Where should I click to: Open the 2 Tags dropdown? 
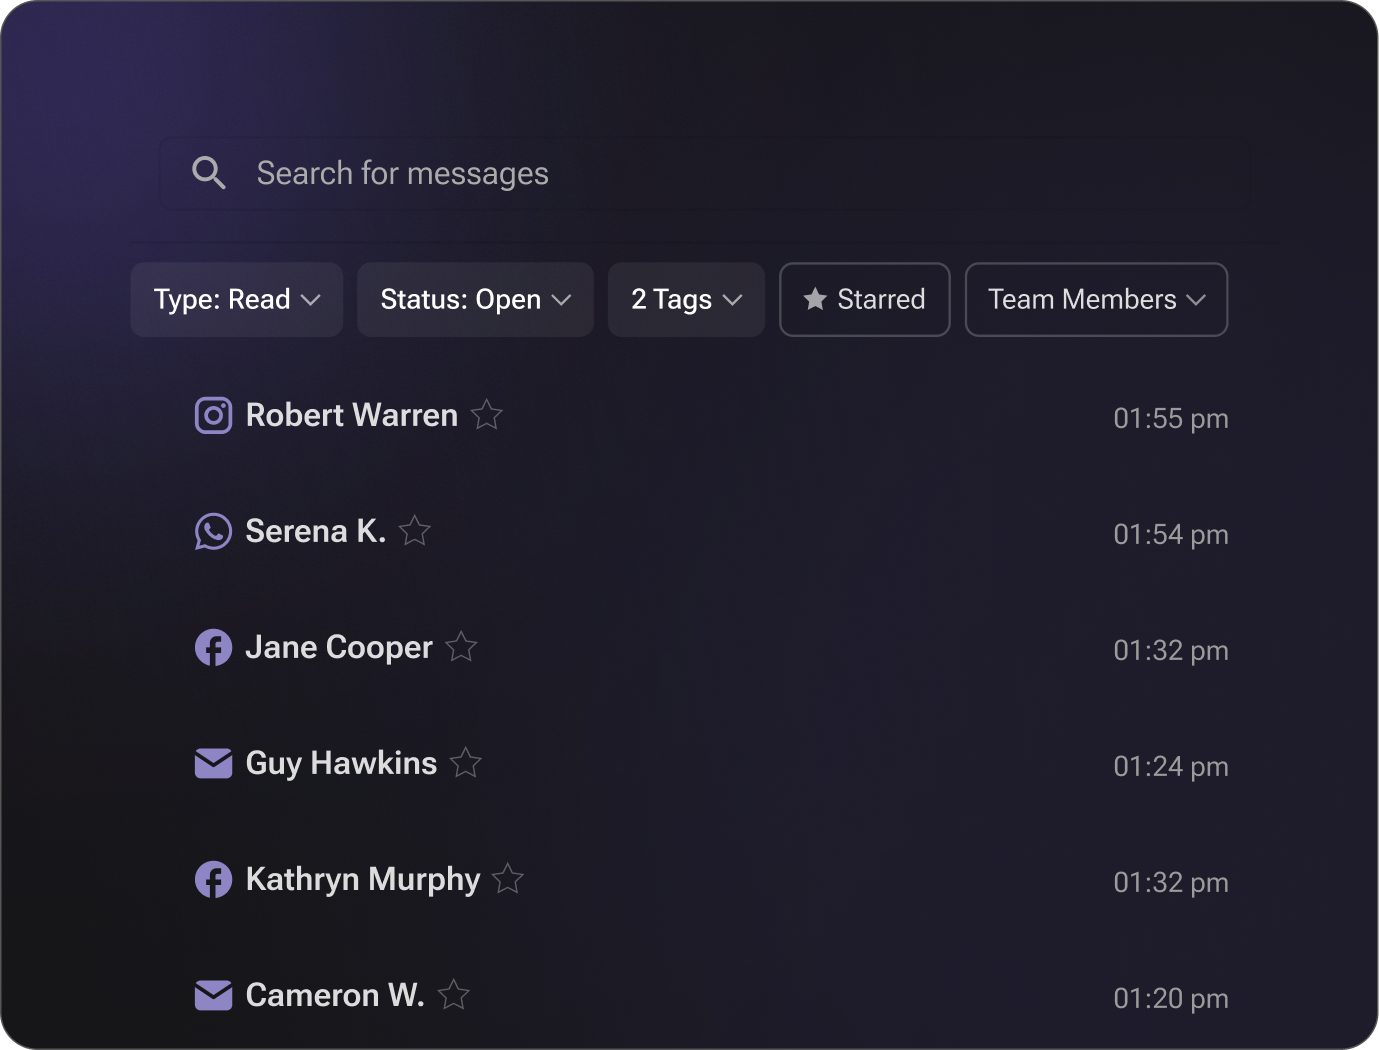(x=686, y=300)
